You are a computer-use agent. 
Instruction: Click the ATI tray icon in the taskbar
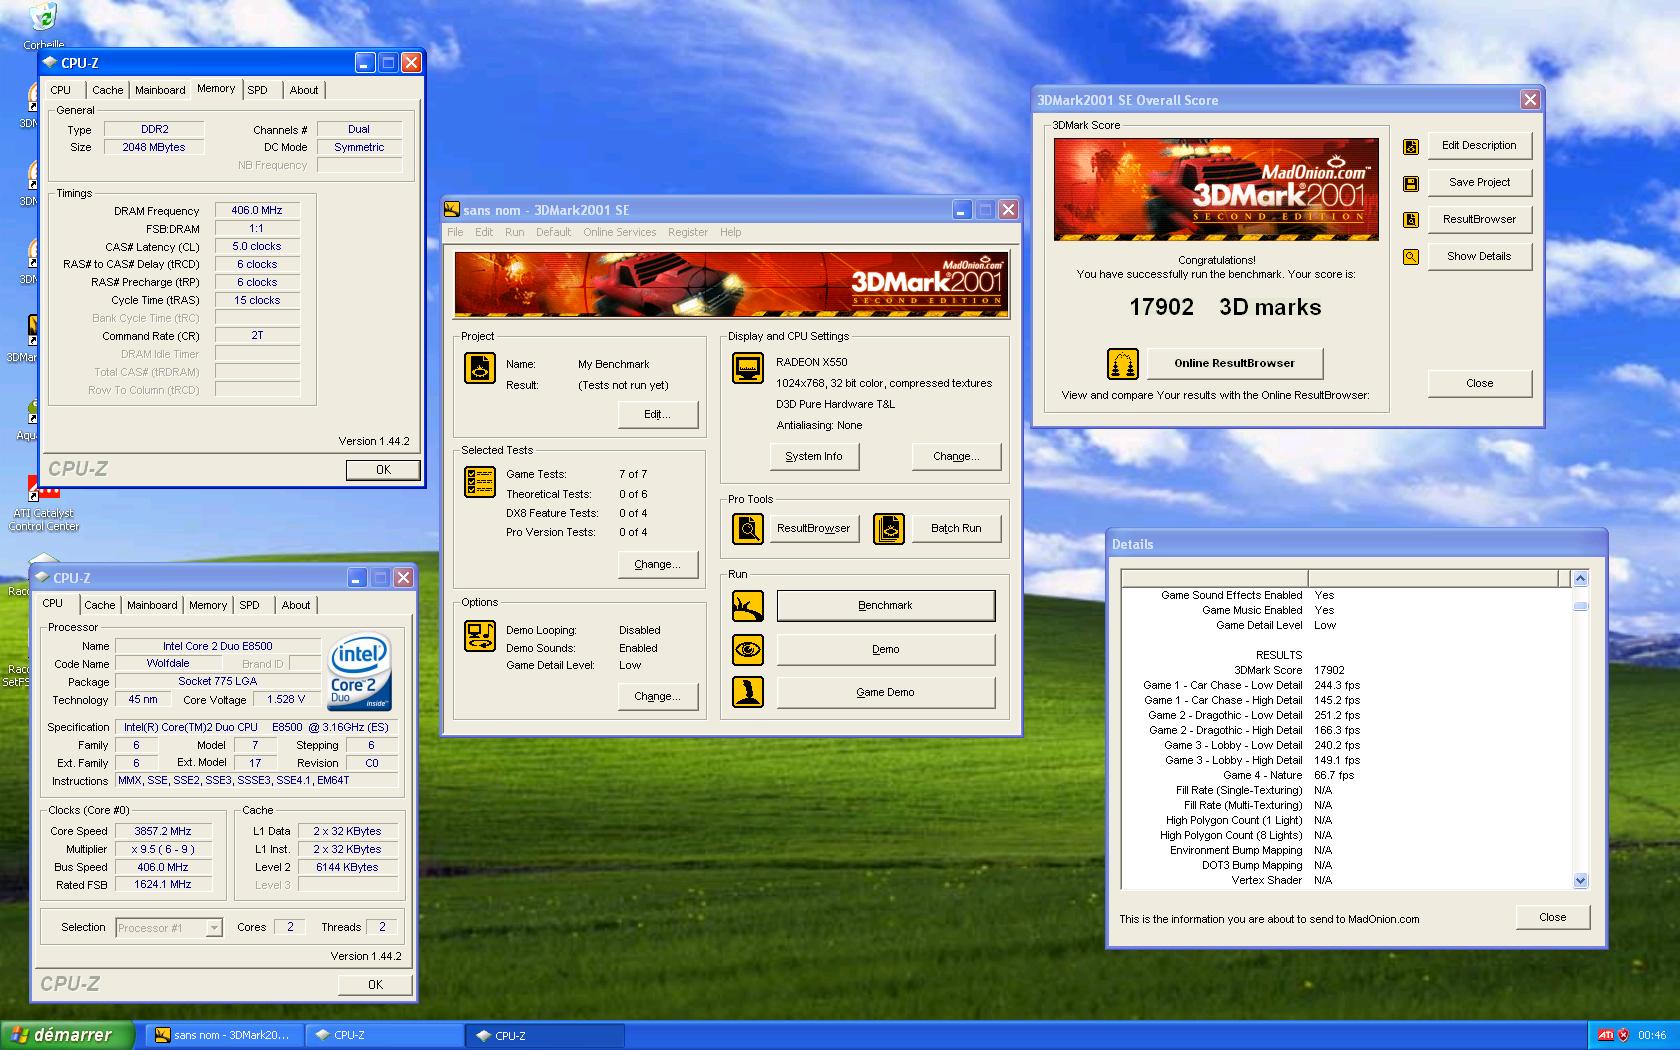pos(1604,1035)
